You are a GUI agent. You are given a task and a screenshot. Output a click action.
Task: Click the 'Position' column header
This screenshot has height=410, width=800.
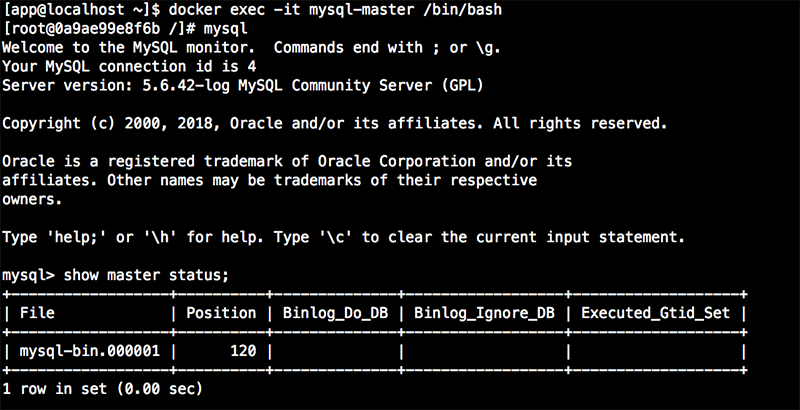(x=220, y=313)
